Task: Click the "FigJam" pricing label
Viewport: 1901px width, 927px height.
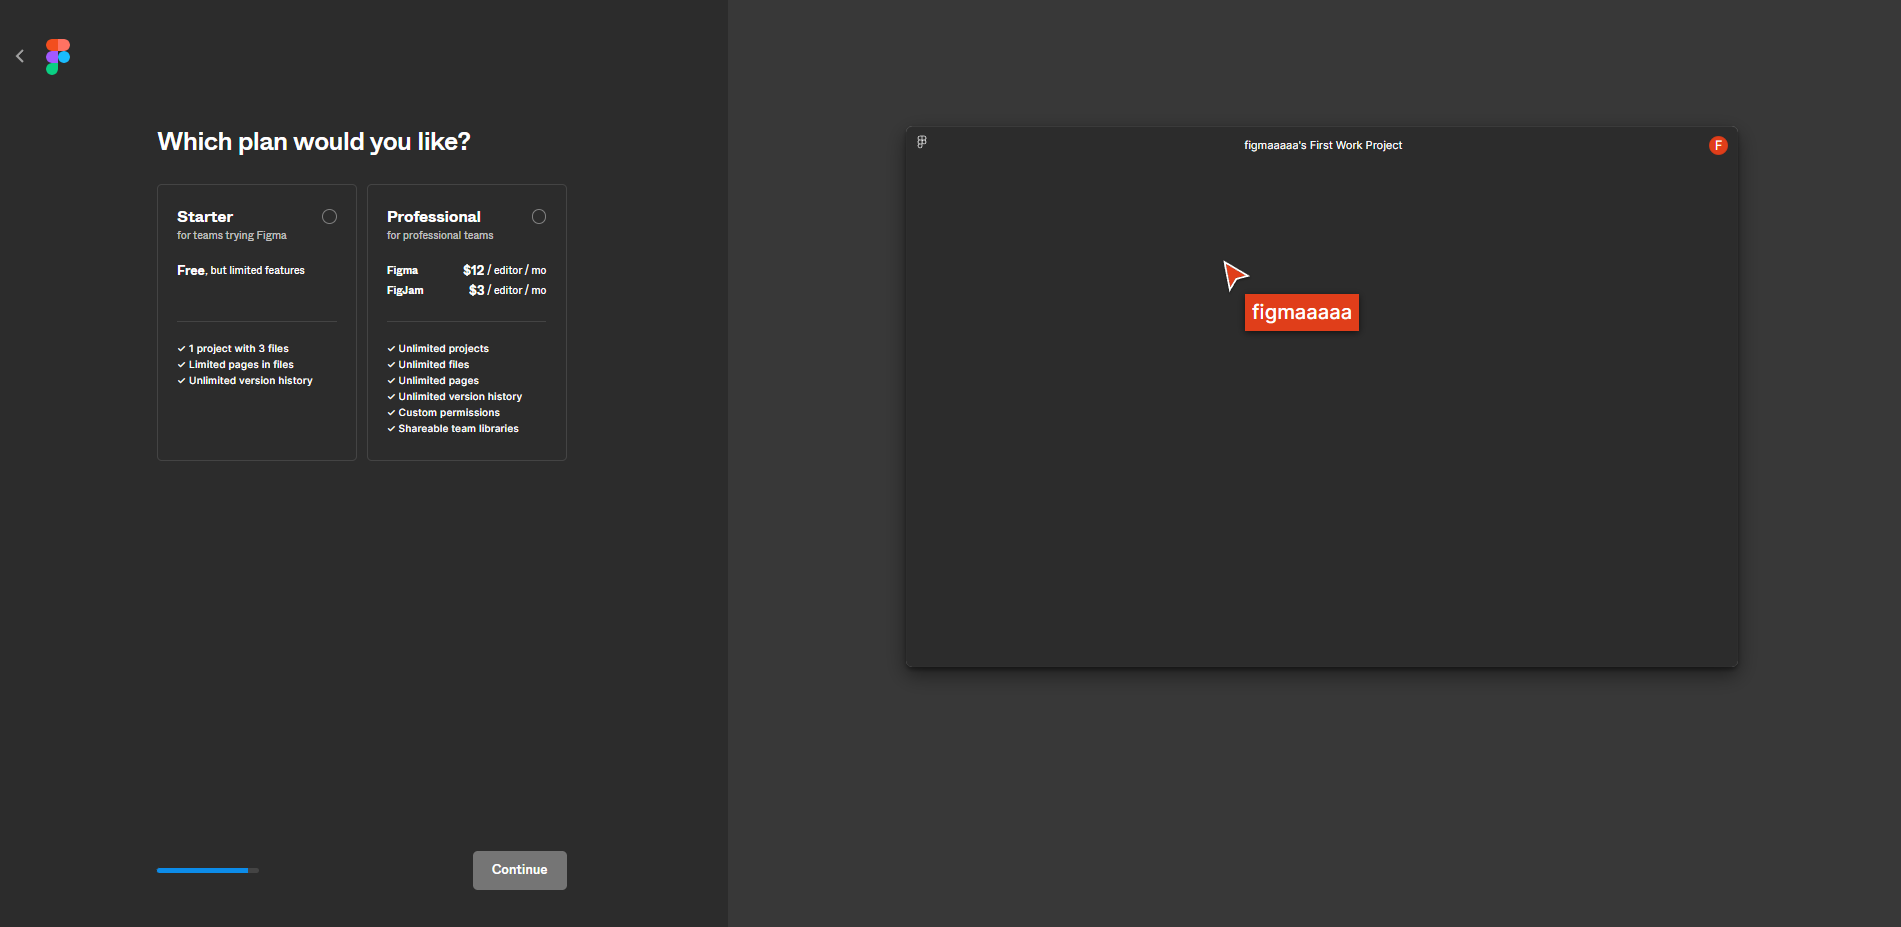Action: click(x=405, y=290)
